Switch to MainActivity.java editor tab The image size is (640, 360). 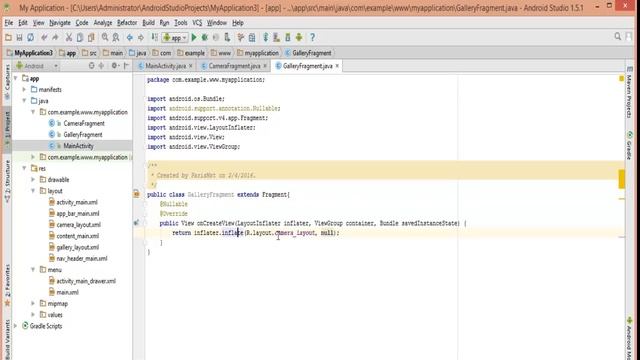click(x=165, y=66)
